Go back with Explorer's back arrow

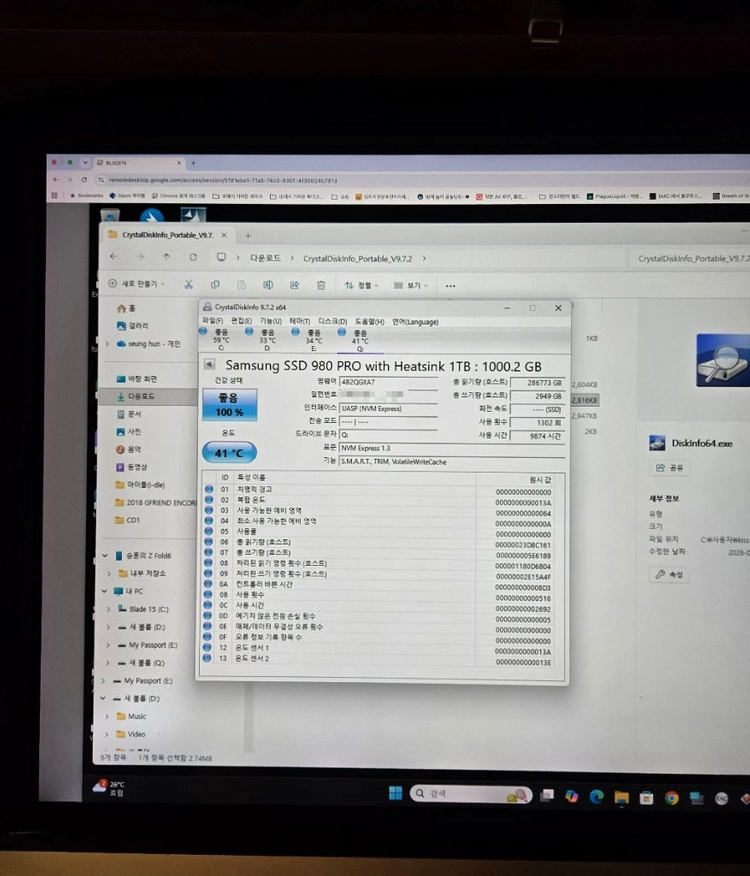coord(114,256)
